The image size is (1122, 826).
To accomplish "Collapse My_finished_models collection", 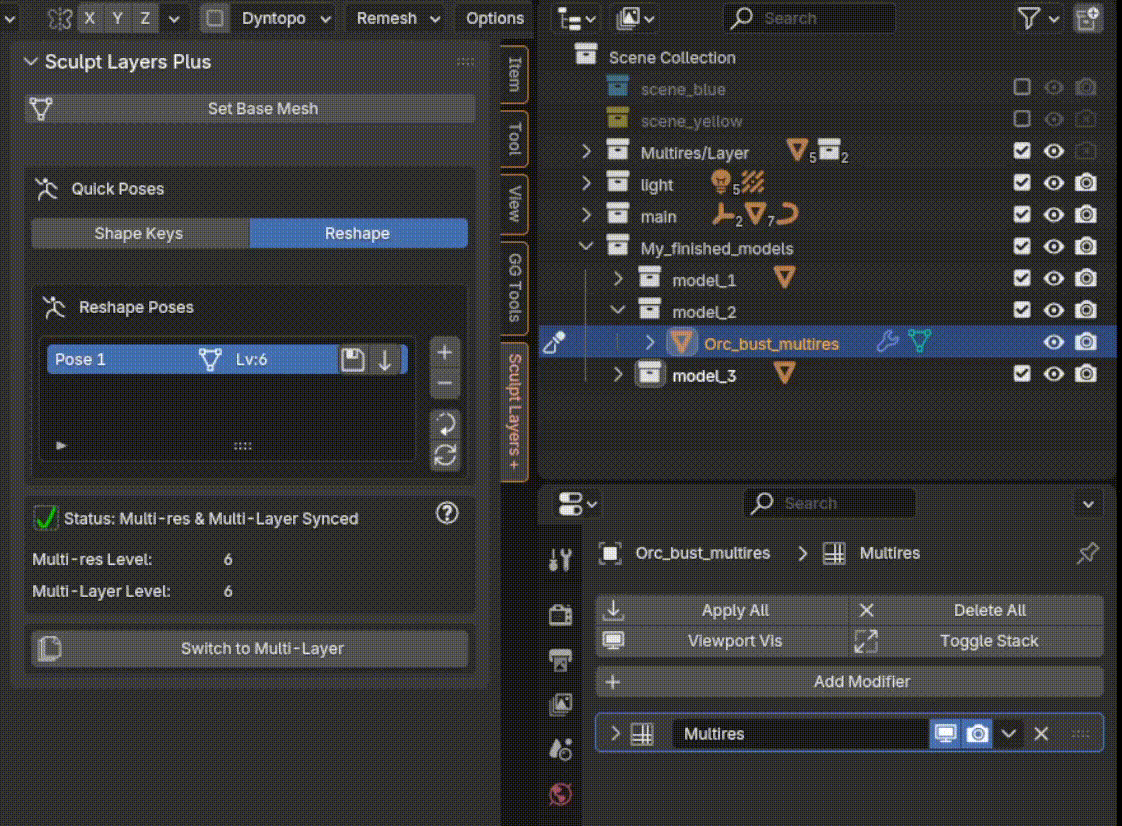I will pos(586,247).
